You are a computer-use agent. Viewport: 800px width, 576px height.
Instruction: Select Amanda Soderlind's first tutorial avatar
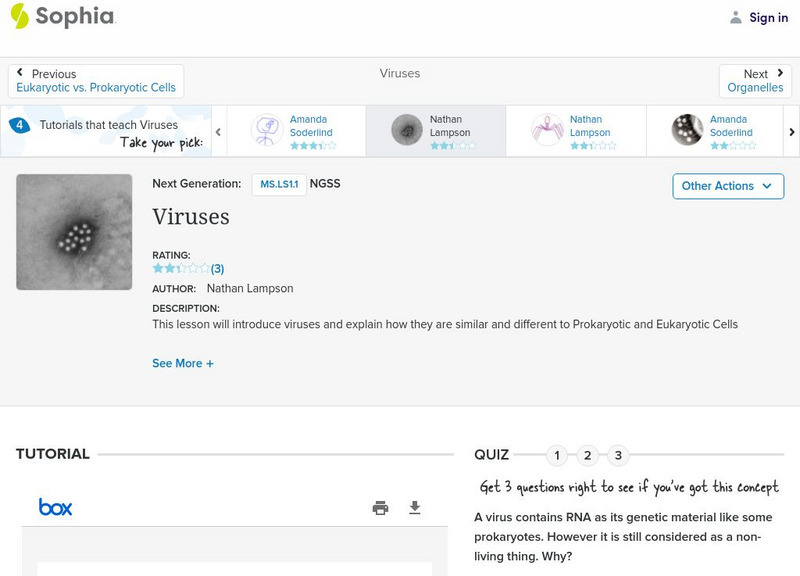pyautogui.click(x=267, y=130)
